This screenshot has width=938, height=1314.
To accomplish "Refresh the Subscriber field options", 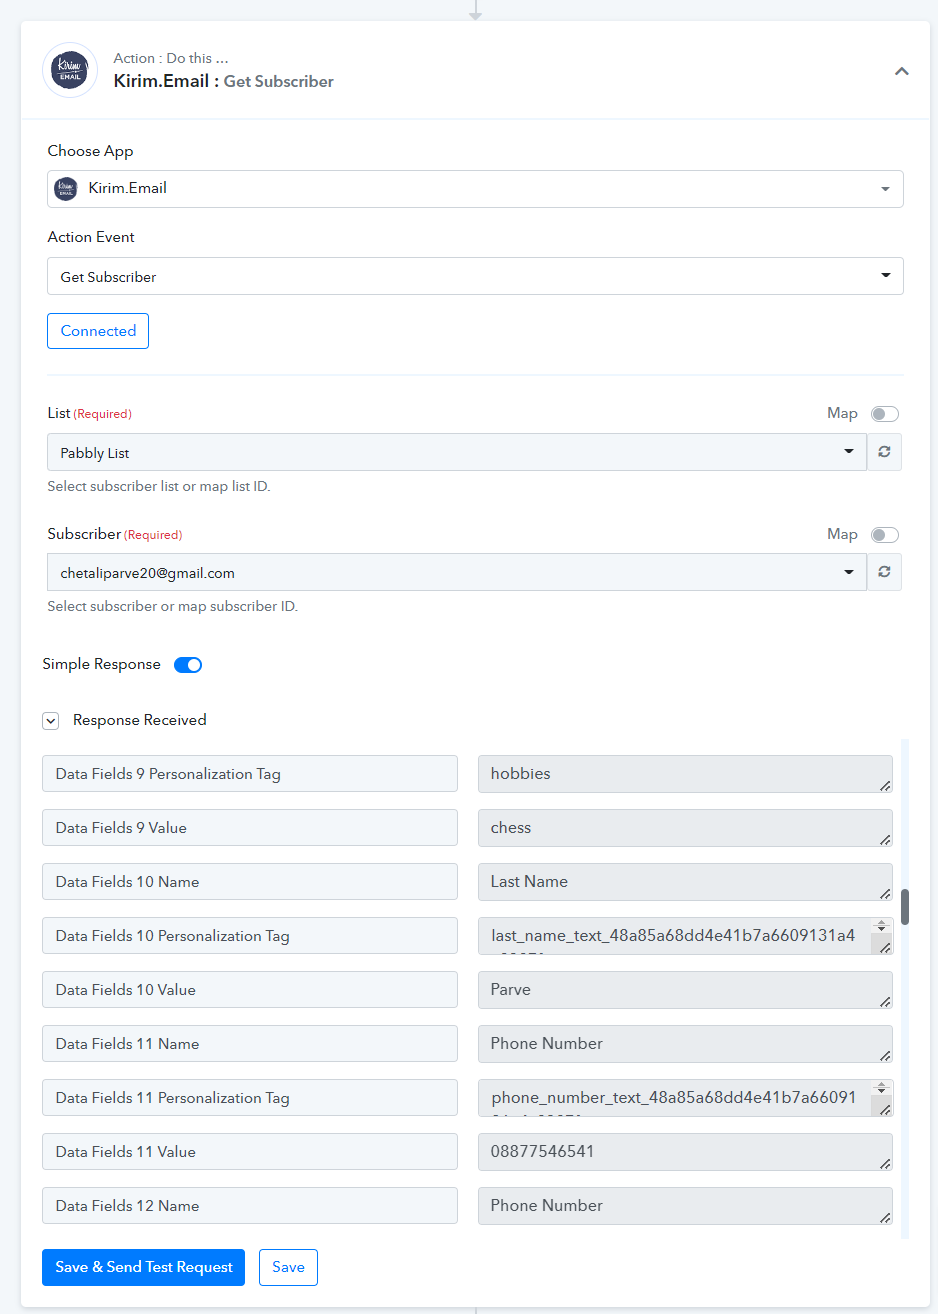I will pyautogui.click(x=884, y=572).
